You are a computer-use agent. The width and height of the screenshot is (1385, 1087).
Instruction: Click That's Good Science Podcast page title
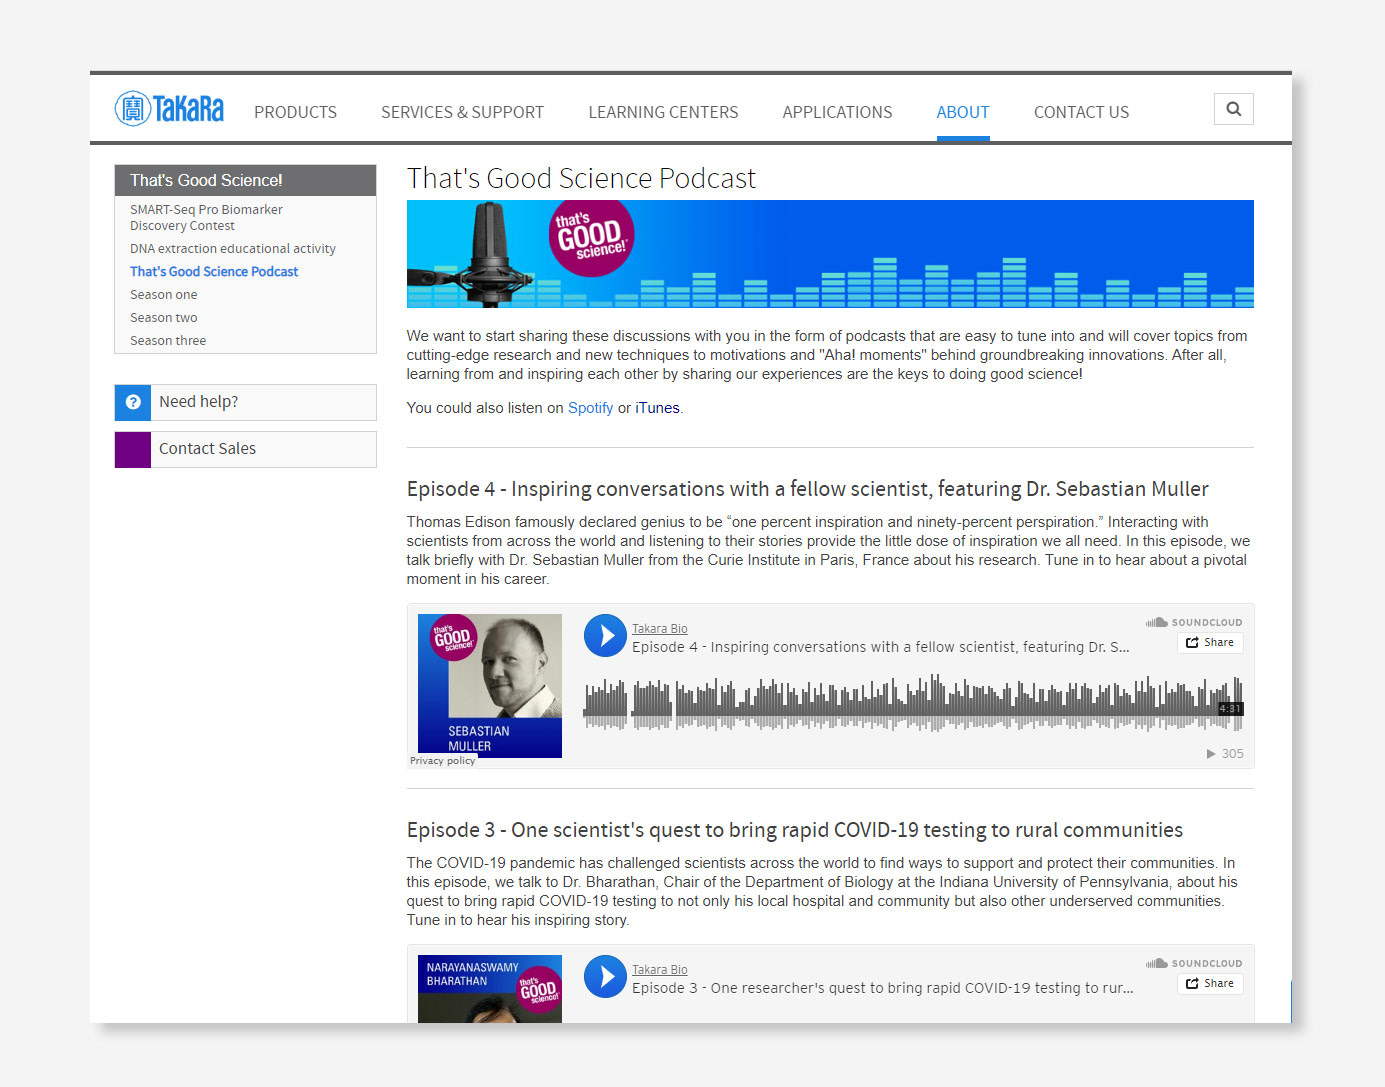coord(581,178)
